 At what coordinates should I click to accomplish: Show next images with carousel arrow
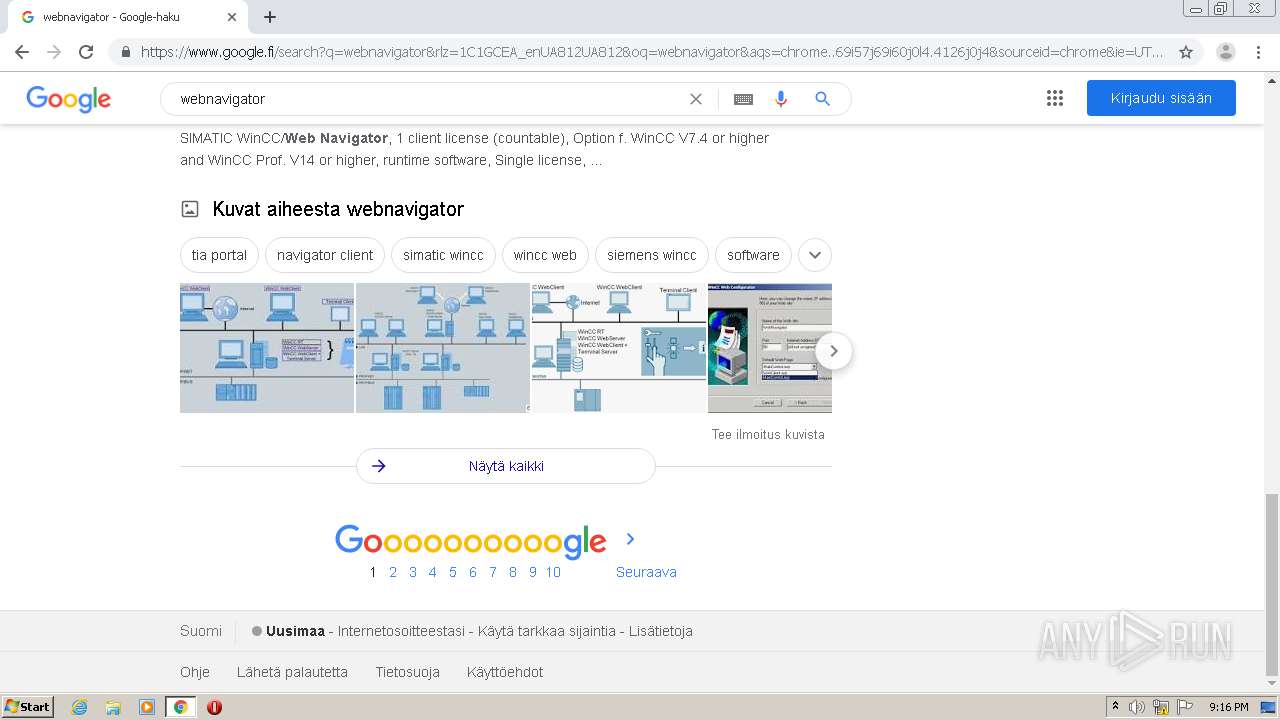point(833,351)
